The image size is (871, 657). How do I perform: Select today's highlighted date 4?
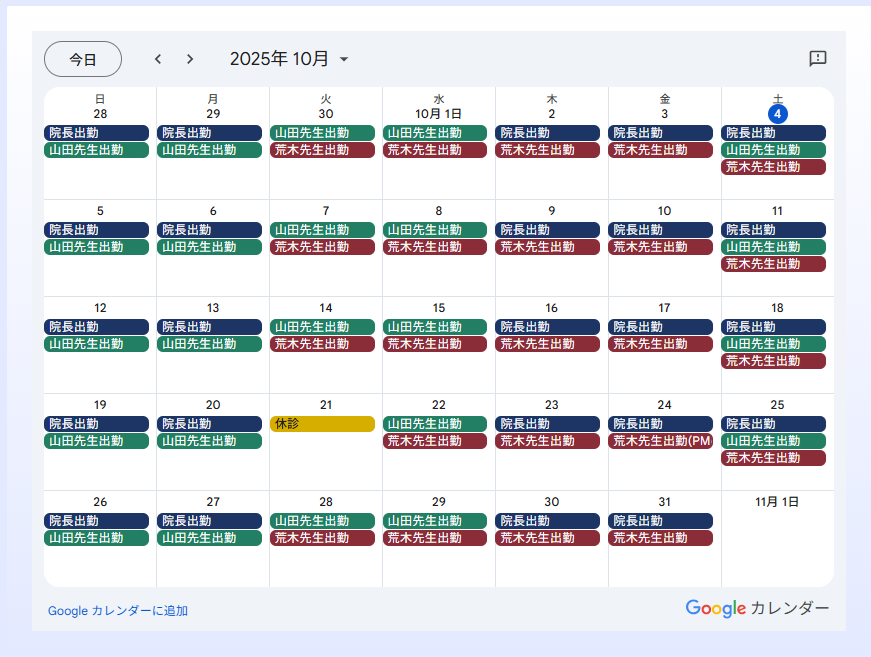[777, 114]
